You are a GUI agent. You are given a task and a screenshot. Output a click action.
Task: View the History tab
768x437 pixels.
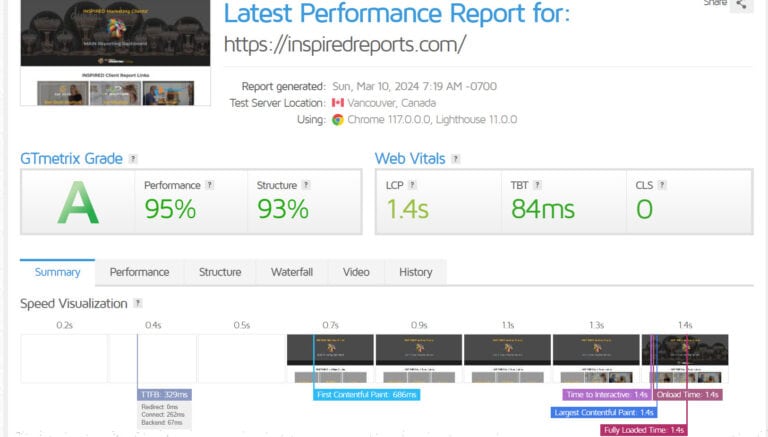[415, 272]
